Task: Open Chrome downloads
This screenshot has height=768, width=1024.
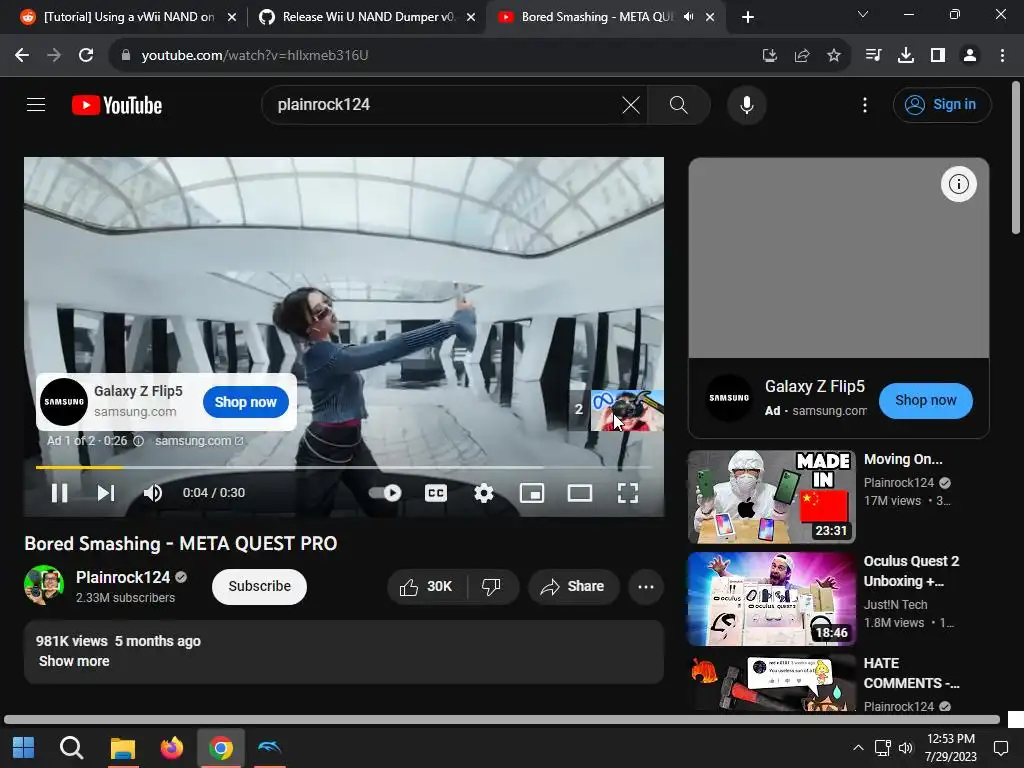Action: pyautogui.click(x=906, y=56)
